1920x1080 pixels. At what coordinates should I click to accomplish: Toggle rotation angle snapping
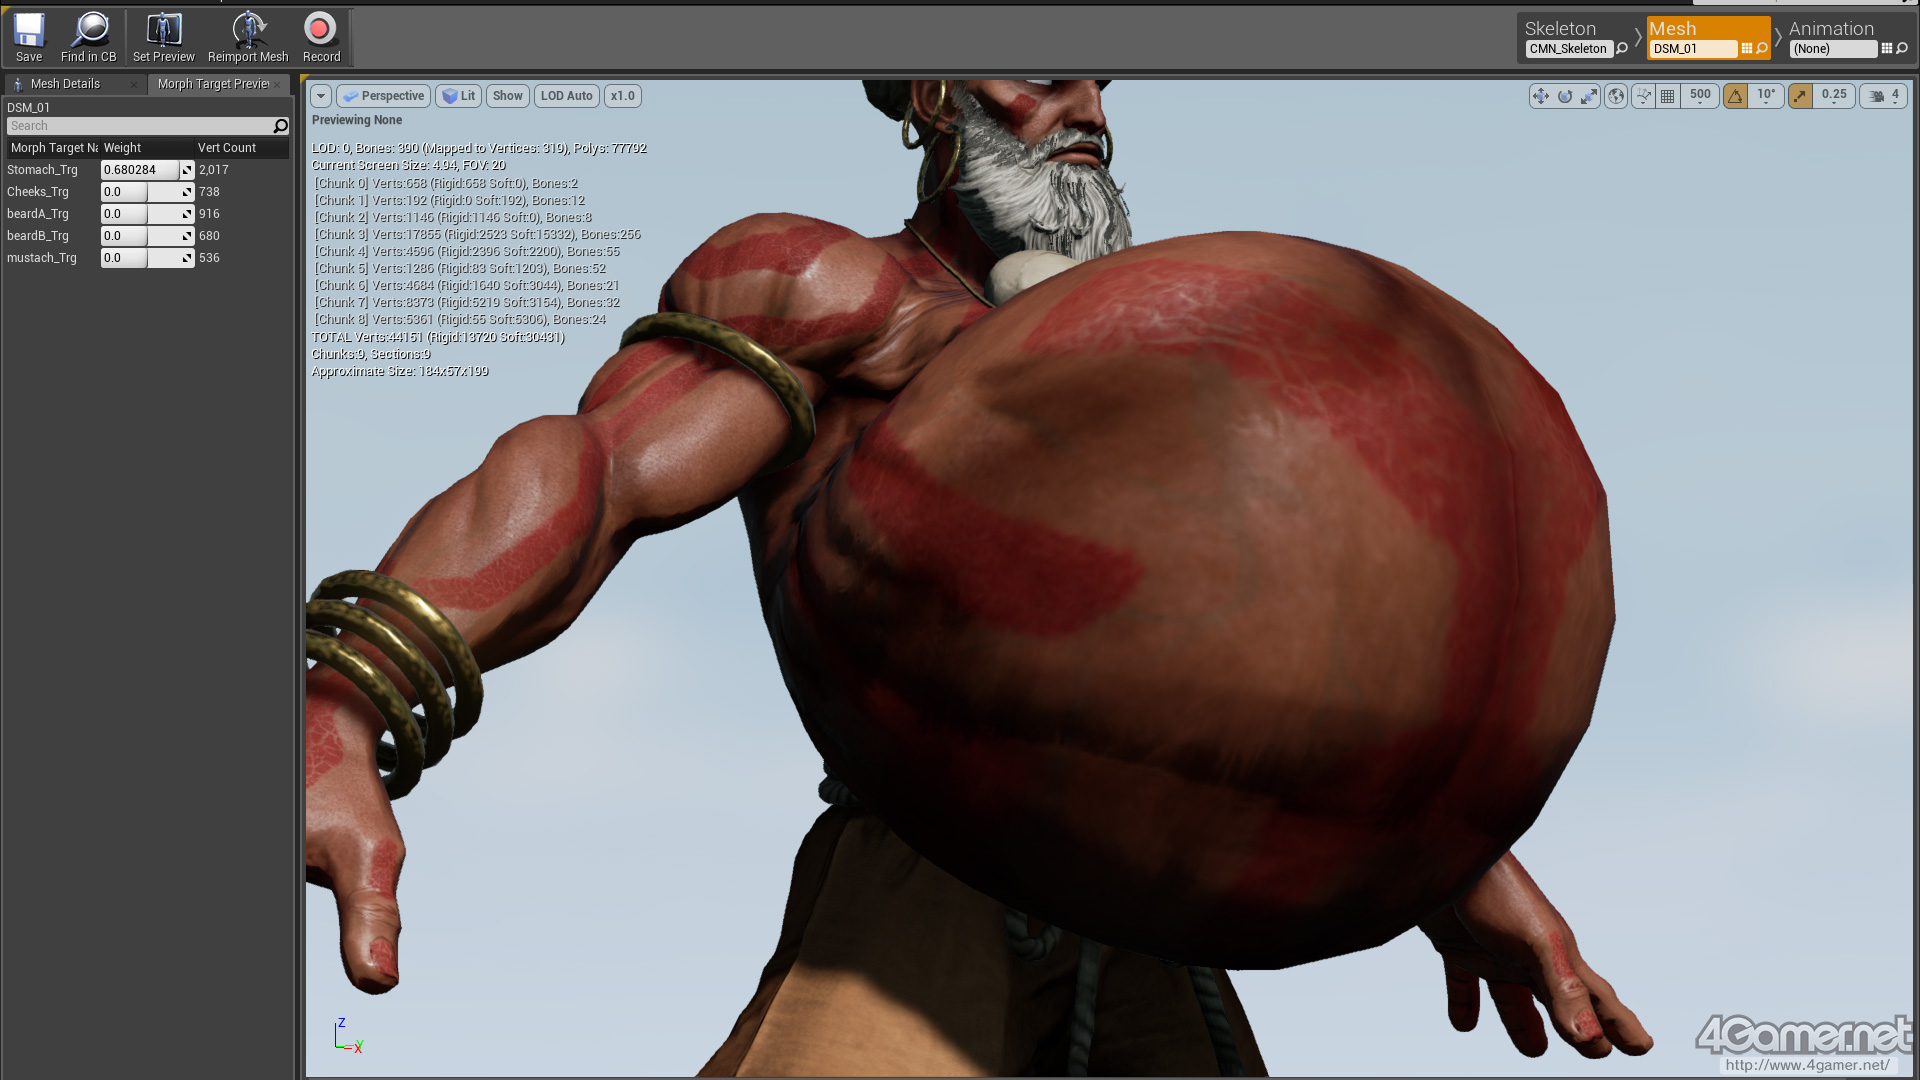tap(1736, 96)
